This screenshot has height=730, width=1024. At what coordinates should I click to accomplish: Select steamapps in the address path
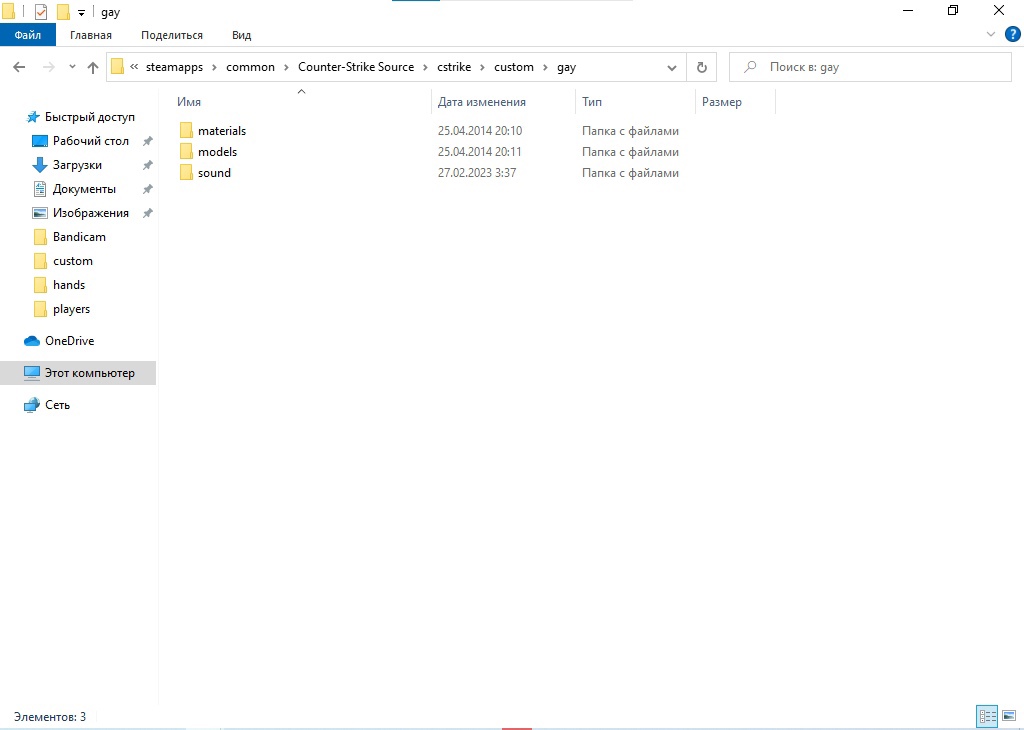[x=174, y=67]
